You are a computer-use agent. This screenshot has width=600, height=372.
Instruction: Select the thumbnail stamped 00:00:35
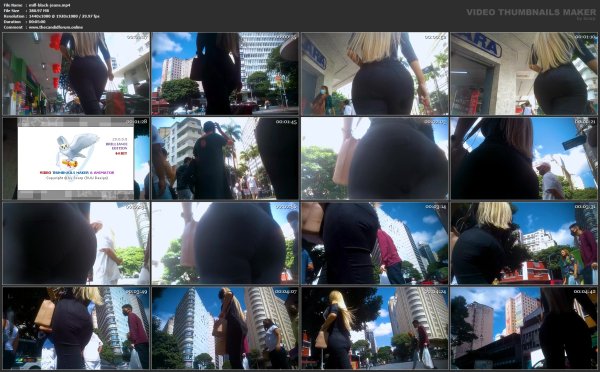click(225, 73)
